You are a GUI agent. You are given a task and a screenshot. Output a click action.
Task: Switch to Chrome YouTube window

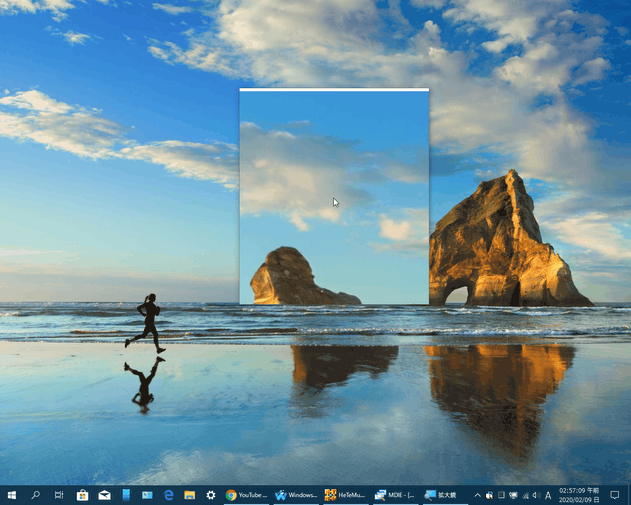pos(247,495)
